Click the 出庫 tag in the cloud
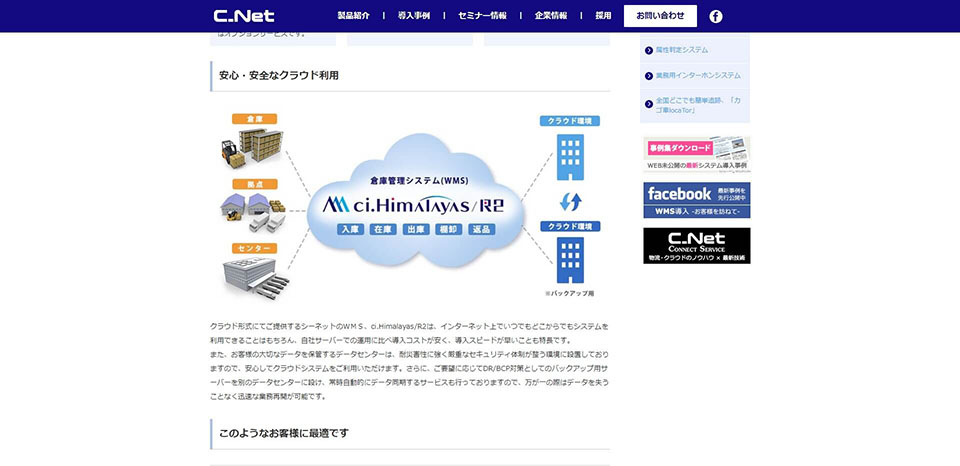The height and width of the screenshot is (466, 960). [416, 230]
